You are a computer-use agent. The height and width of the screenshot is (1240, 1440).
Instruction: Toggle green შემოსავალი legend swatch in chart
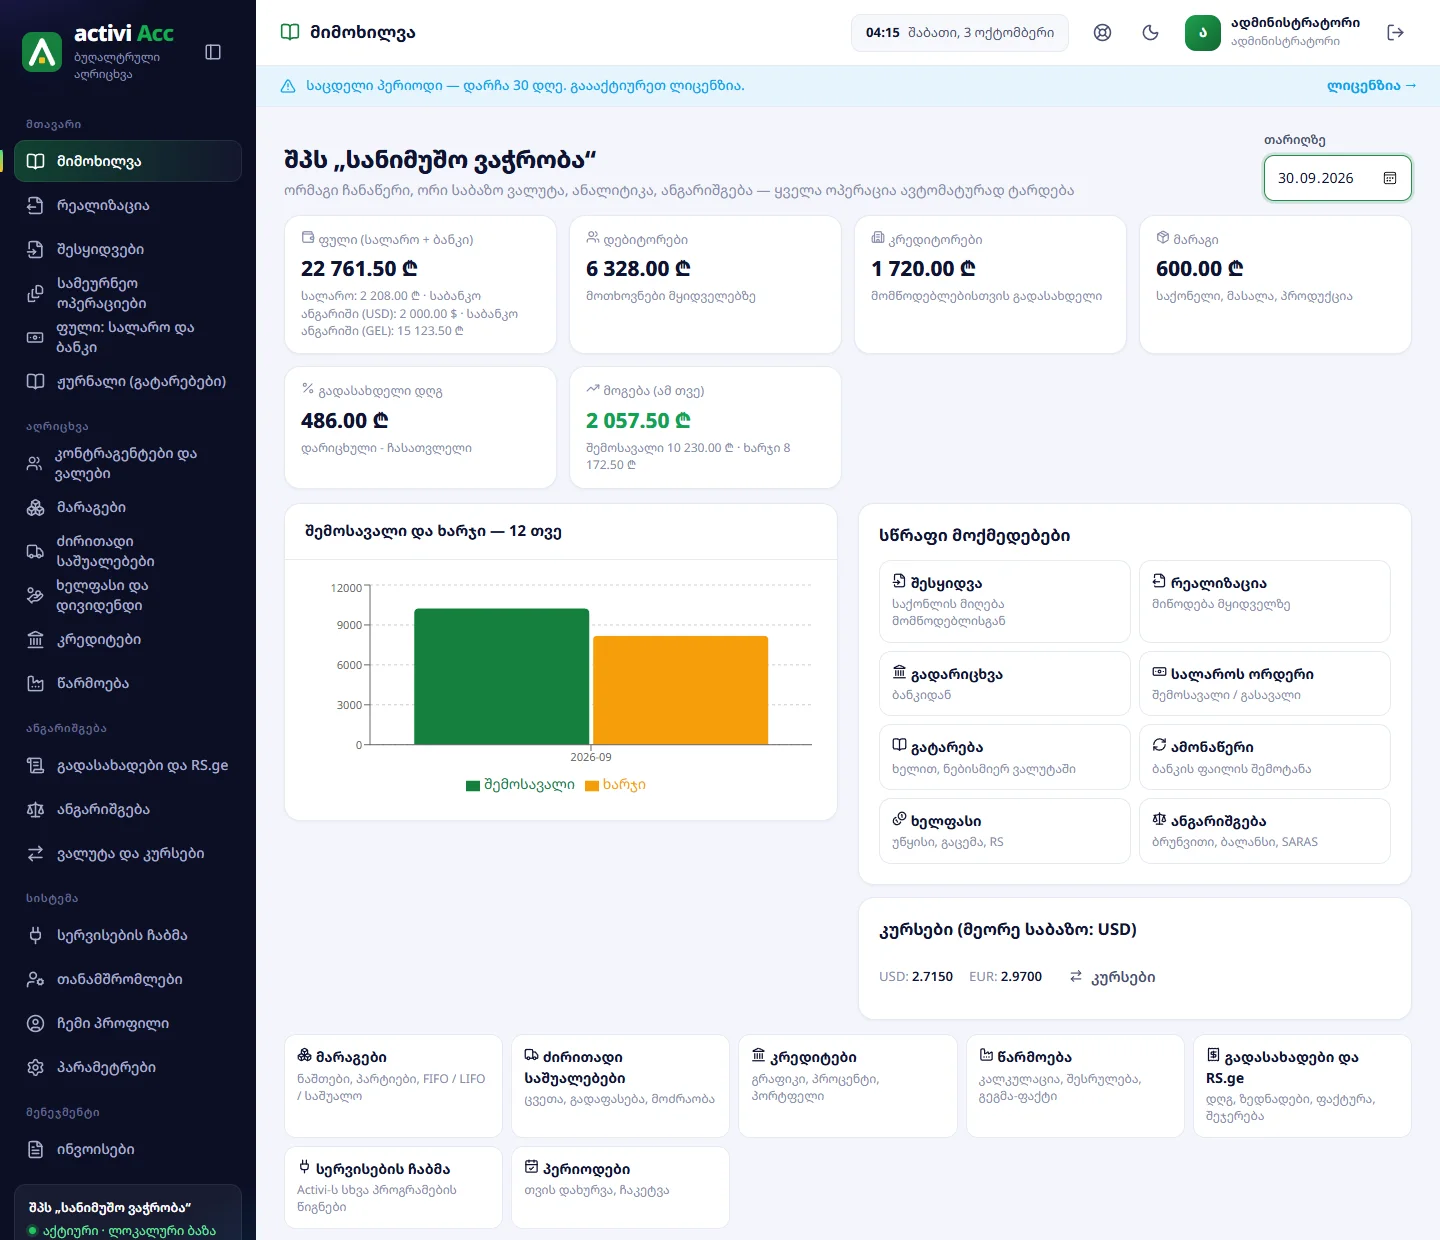pyautogui.click(x=473, y=786)
